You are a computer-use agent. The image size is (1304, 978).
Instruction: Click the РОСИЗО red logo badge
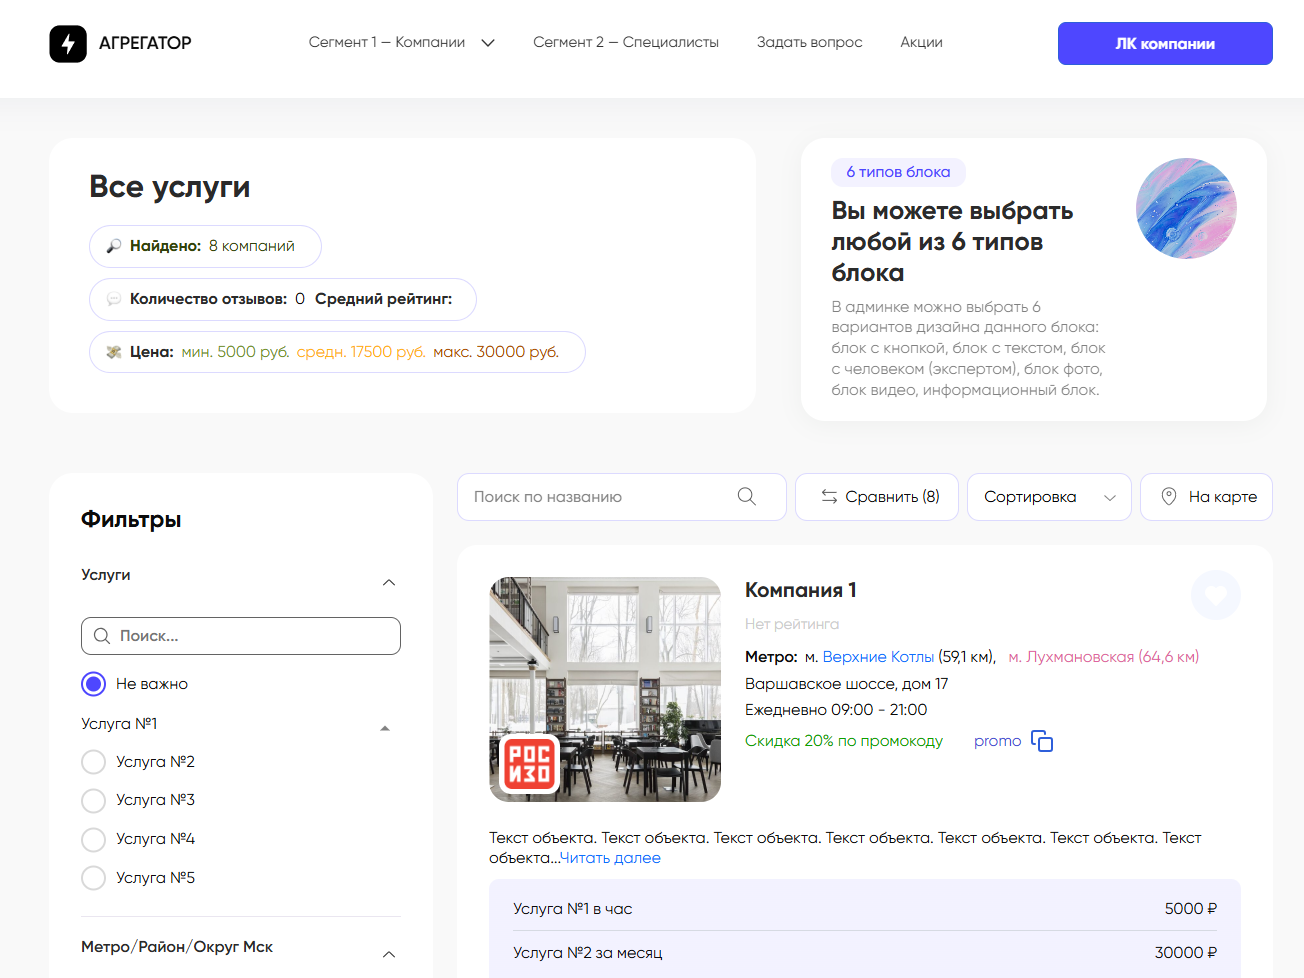tap(529, 763)
